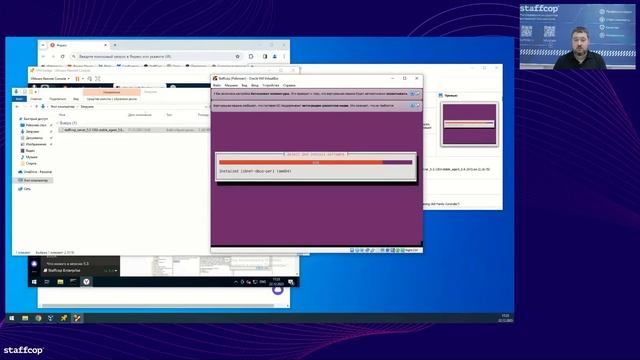Open Task View on the inner VM taskbar
The height and width of the screenshot is (360, 640).
pyautogui.click(x=47, y=282)
